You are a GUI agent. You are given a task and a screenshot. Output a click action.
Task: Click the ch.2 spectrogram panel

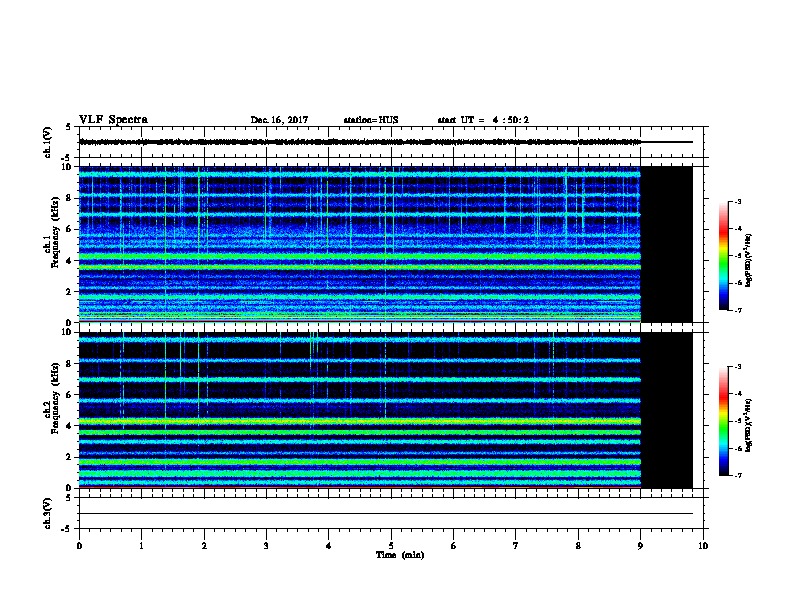coord(385,410)
